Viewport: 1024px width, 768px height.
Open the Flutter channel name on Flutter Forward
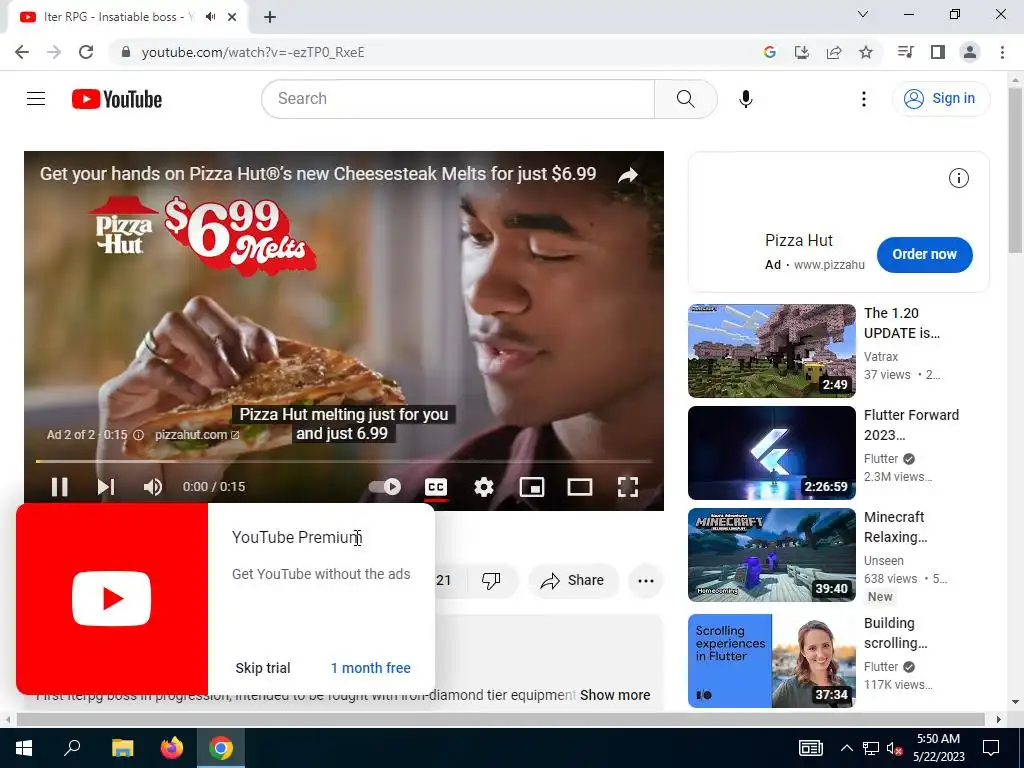880,458
